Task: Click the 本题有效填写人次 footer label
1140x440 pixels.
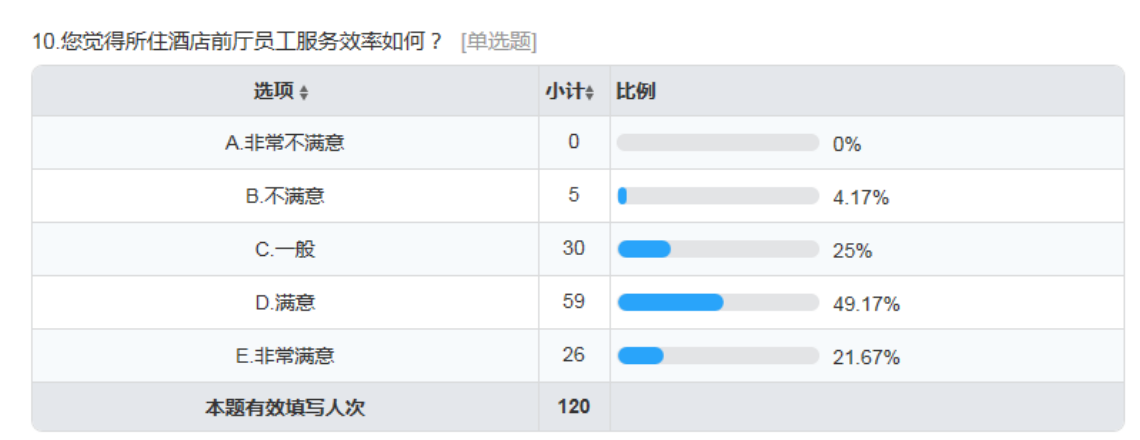Action: (285, 408)
